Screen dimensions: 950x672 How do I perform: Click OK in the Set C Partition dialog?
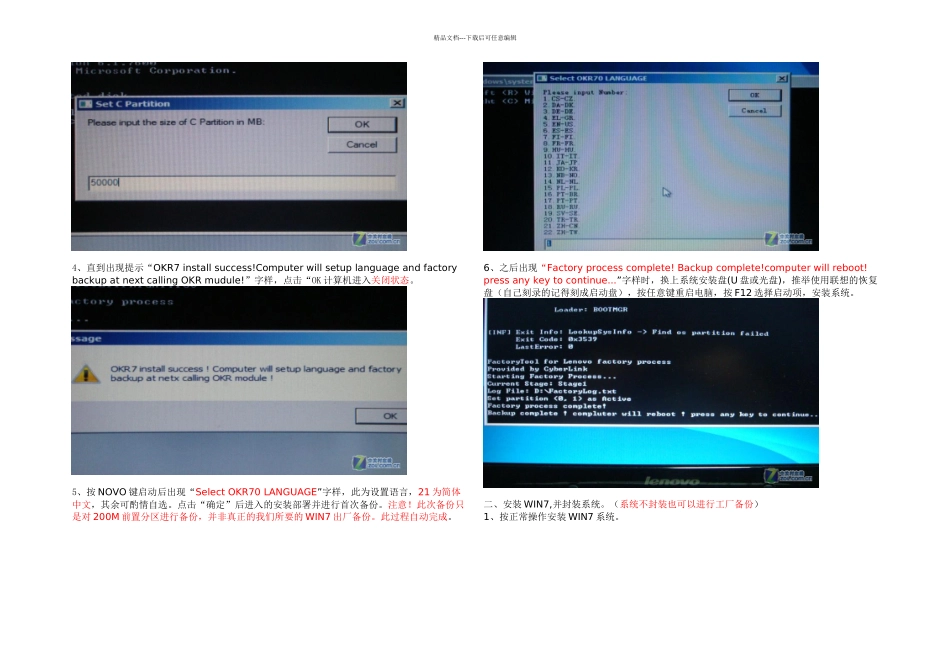click(362, 124)
